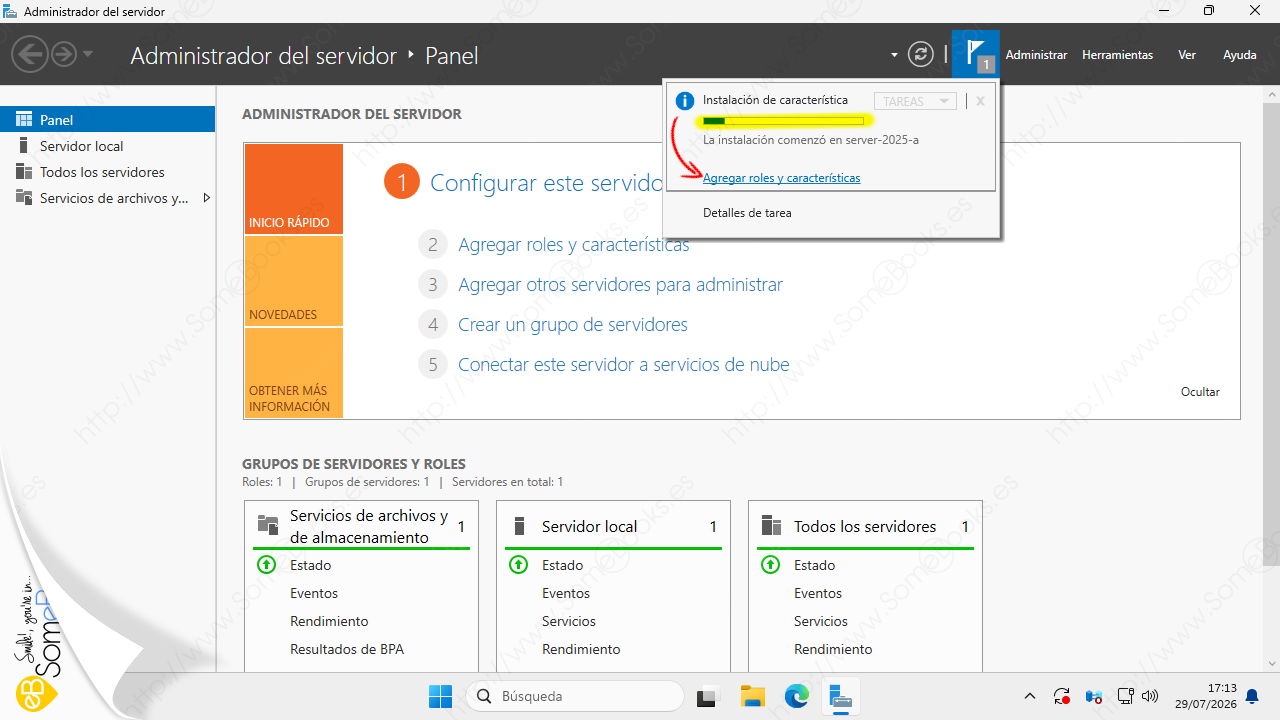This screenshot has height=720, width=1280.
Task: Open the Ayuda menu
Action: (1240, 55)
